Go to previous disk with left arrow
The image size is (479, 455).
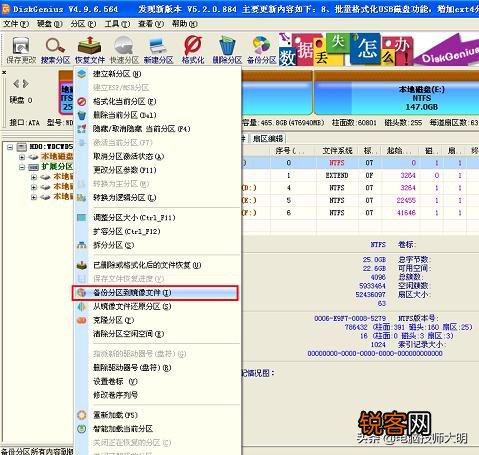[16, 84]
